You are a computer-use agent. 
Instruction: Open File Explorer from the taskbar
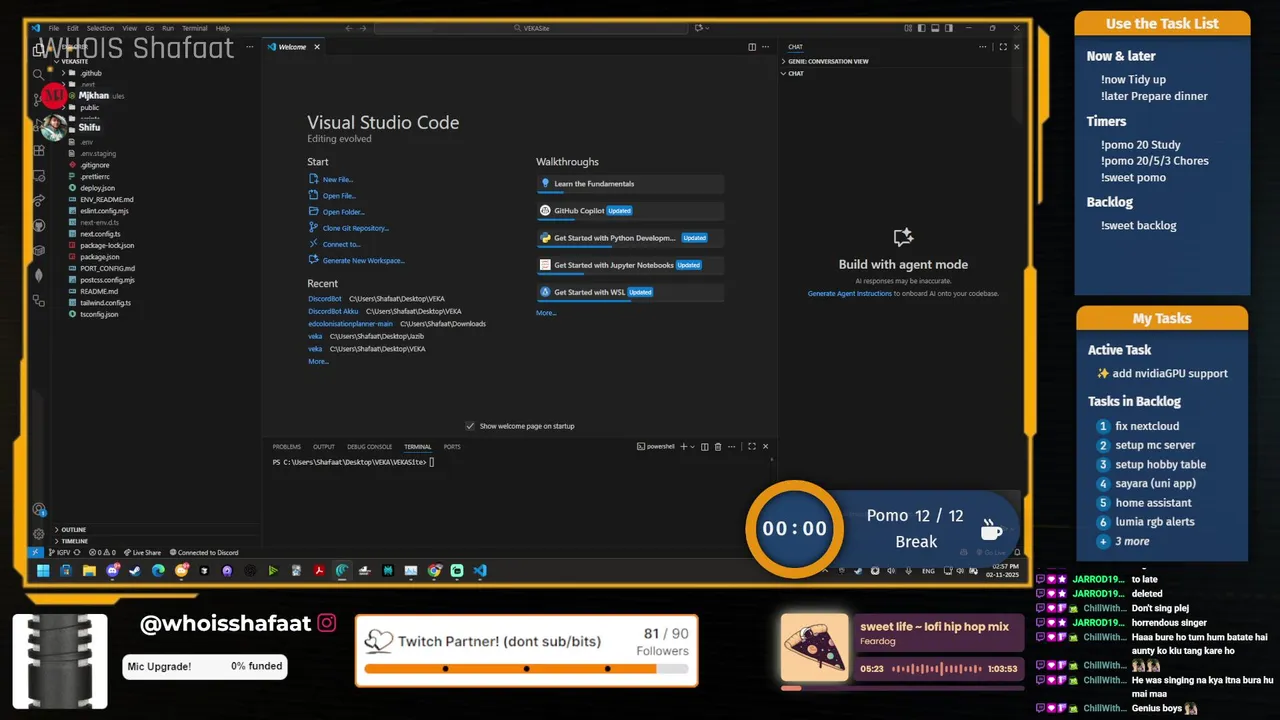pyautogui.click(x=89, y=571)
